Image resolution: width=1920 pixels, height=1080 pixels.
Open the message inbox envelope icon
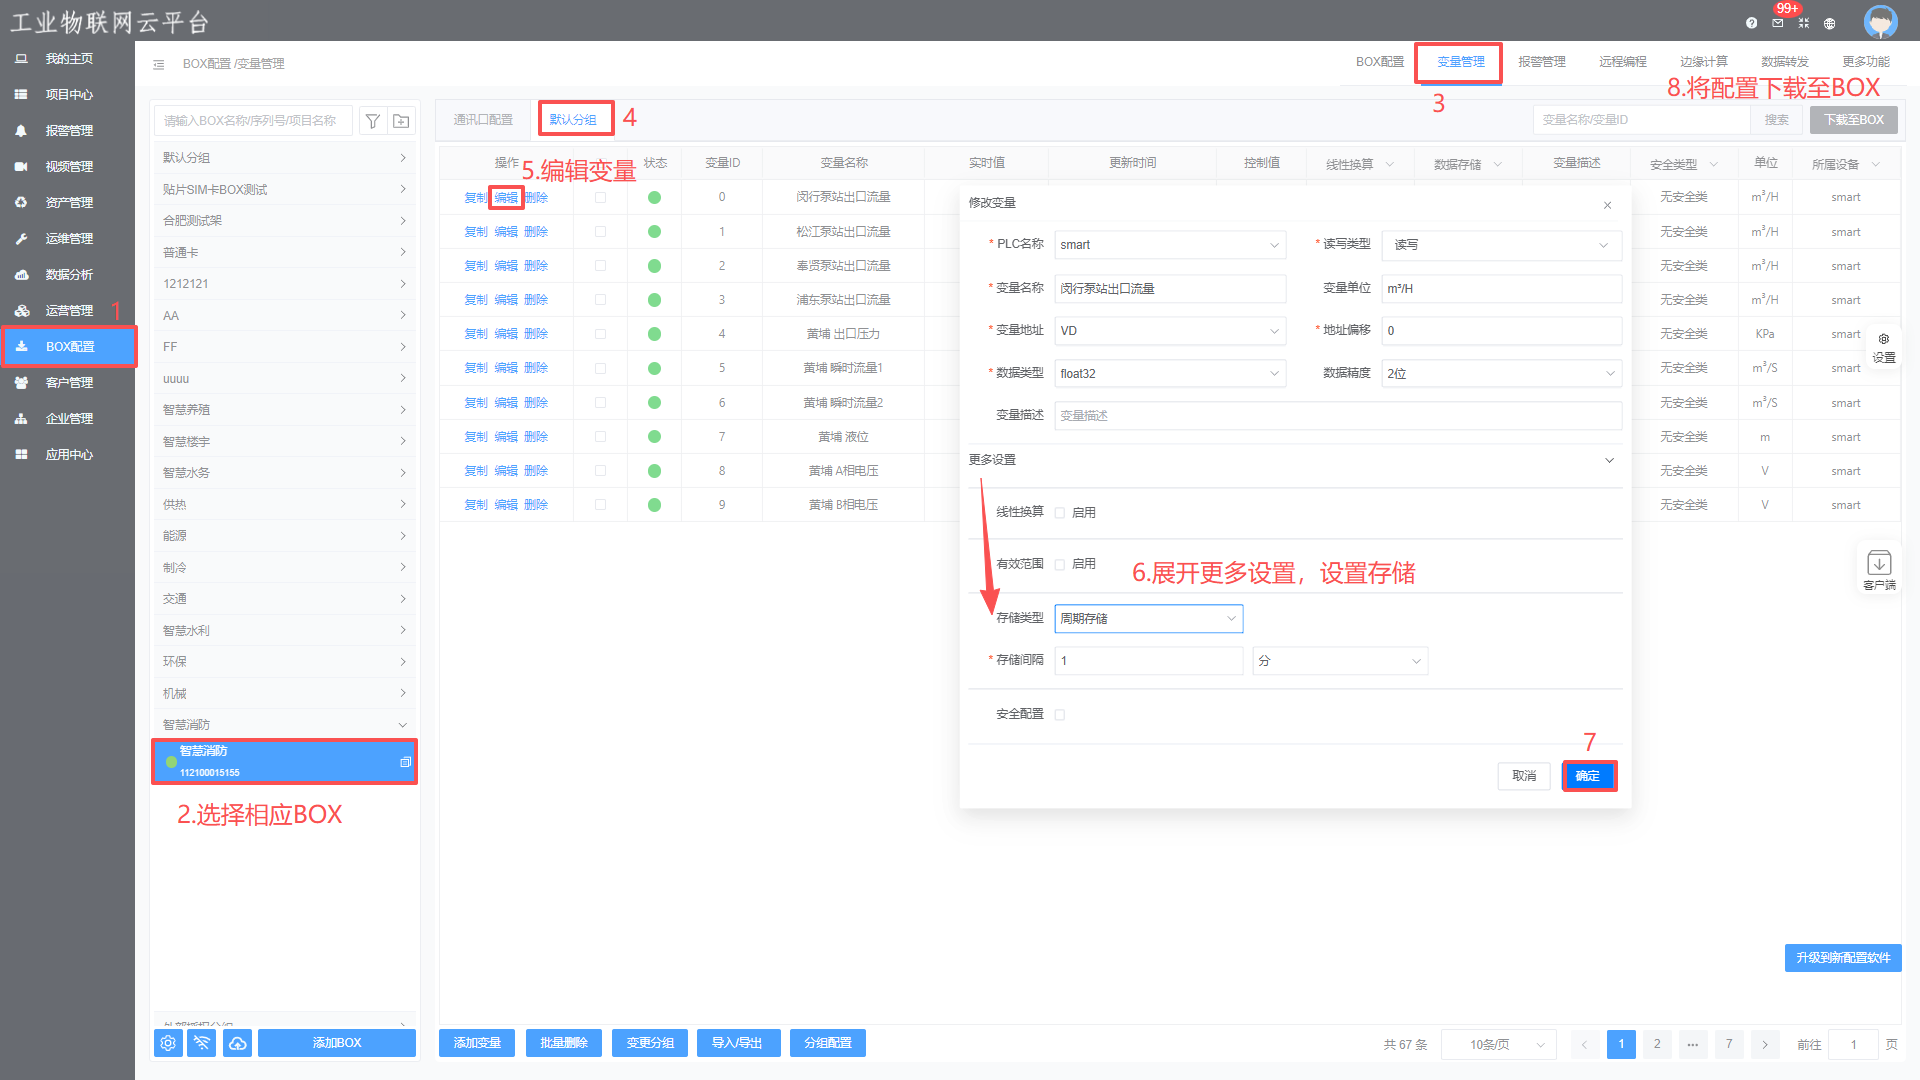click(x=1777, y=23)
